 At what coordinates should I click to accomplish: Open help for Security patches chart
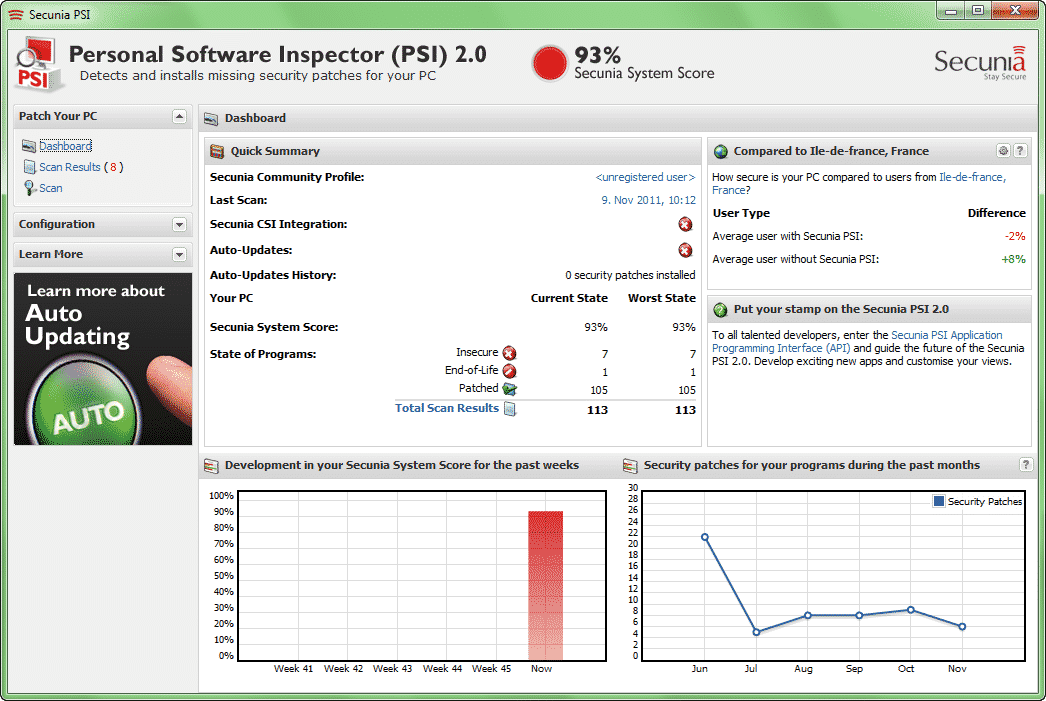[x=1025, y=465]
